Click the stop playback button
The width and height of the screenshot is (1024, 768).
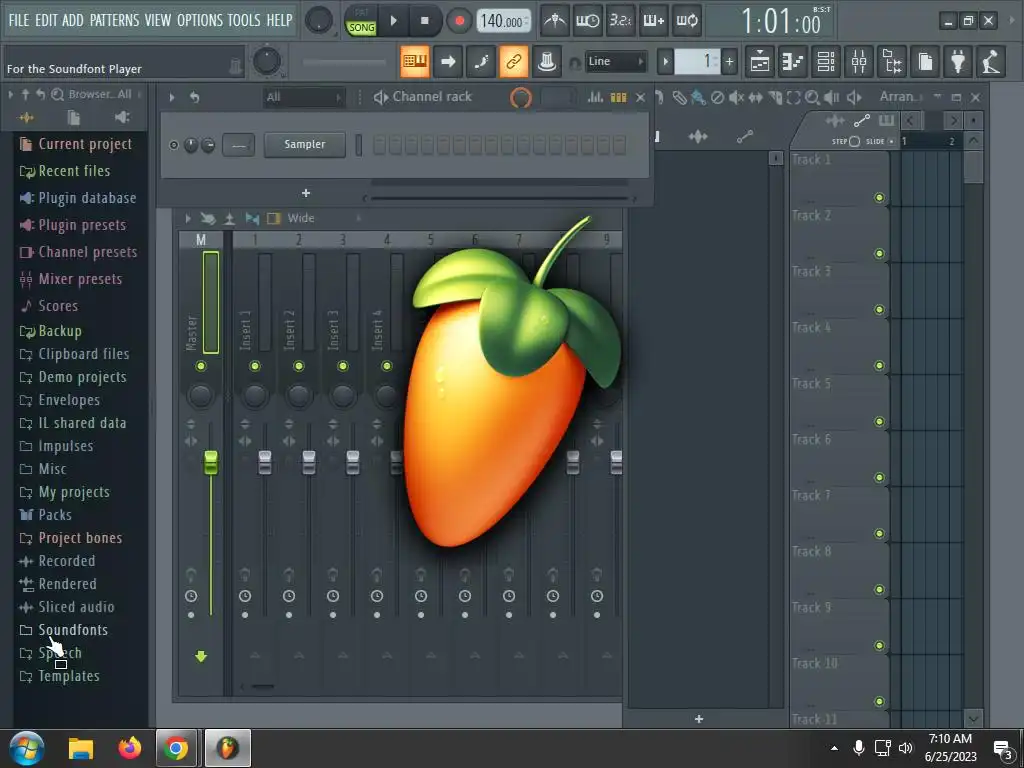tap(424, 21)
